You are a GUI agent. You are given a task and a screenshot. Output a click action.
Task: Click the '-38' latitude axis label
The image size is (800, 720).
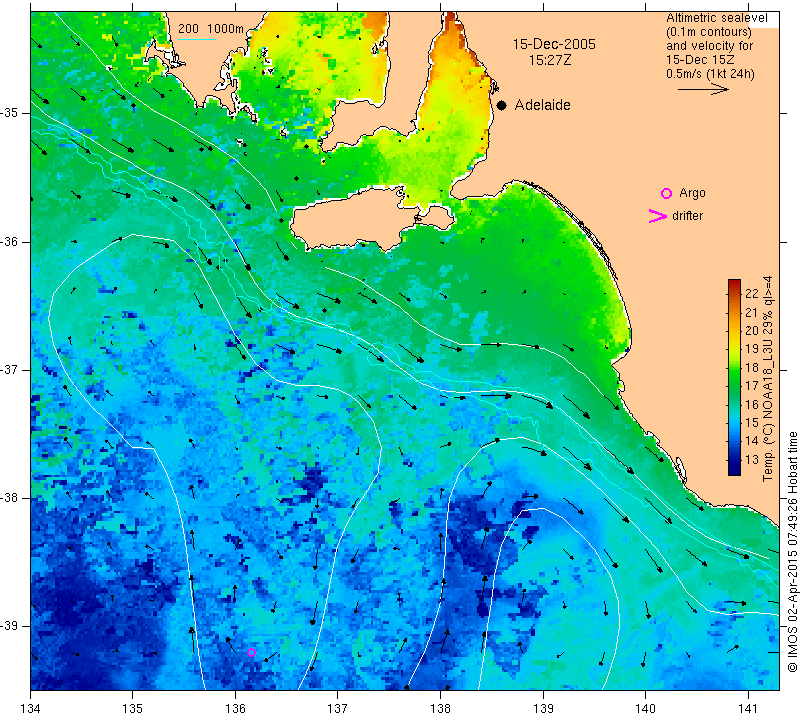tap(10, 498)
